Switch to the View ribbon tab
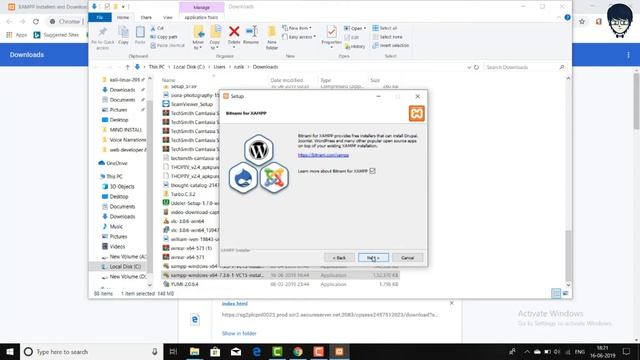 167,18
